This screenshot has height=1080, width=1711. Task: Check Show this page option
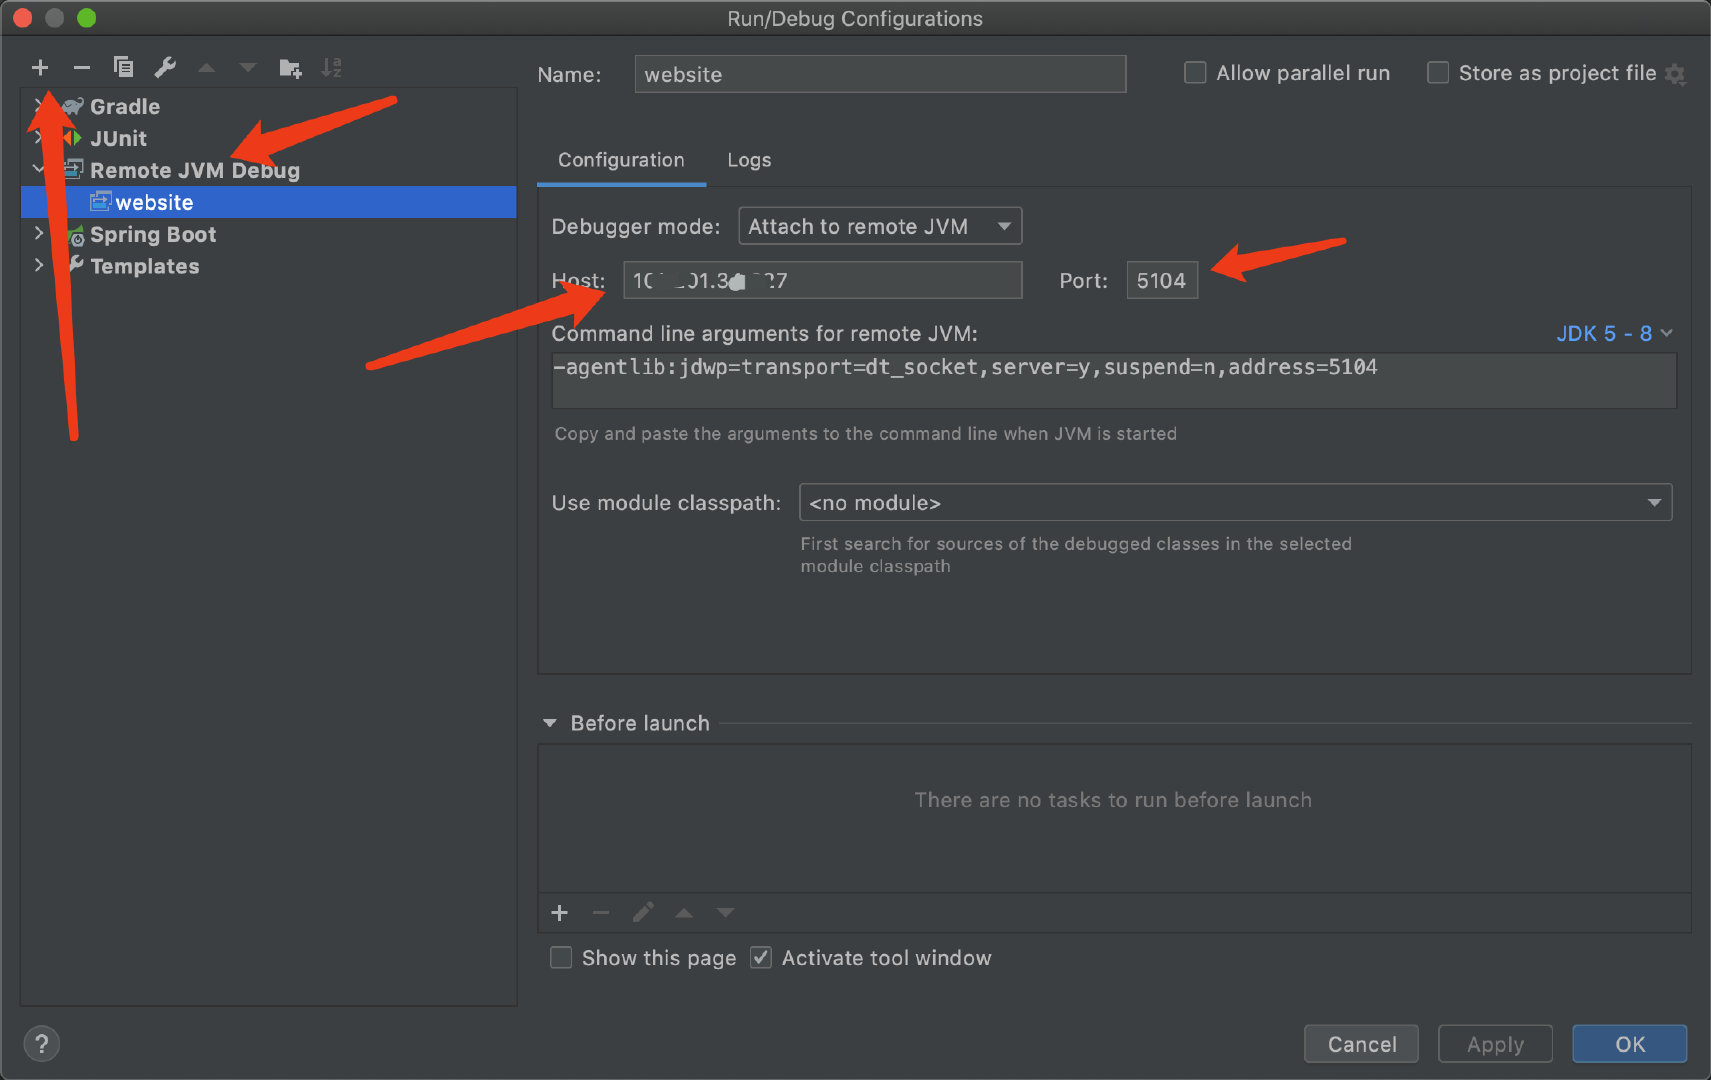click(562, 958)
